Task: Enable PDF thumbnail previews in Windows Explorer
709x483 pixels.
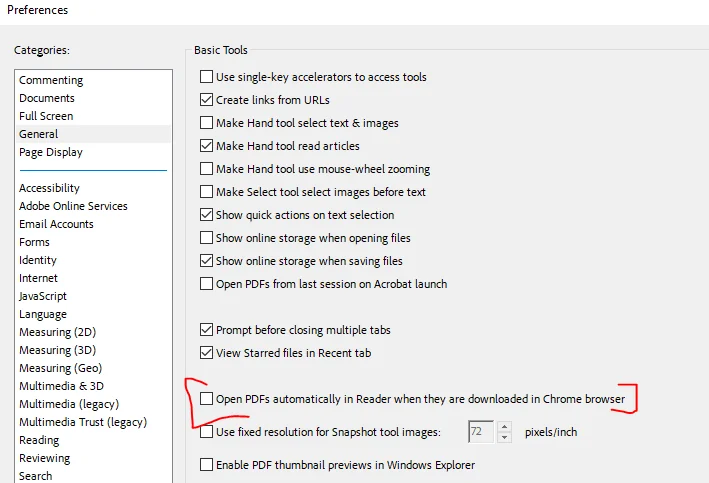Action: point(207,465)
